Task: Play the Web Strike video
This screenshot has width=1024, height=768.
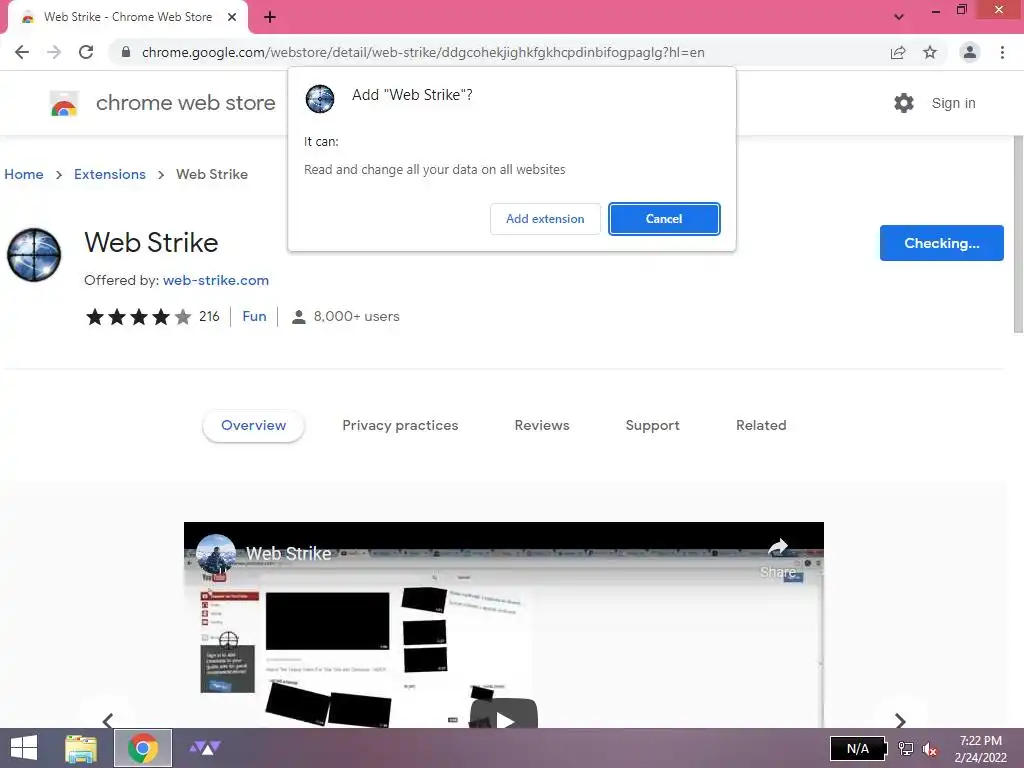Action: click(504, 714)
